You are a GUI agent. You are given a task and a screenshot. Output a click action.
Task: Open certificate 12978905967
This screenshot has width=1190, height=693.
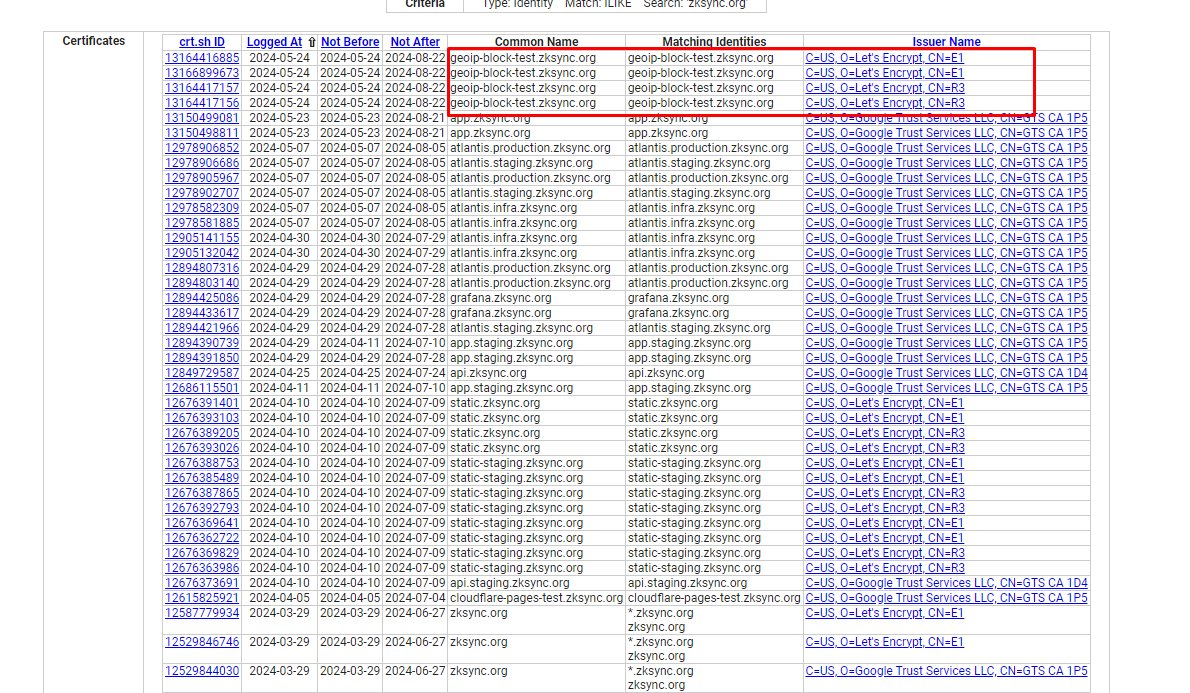(202, 178)
